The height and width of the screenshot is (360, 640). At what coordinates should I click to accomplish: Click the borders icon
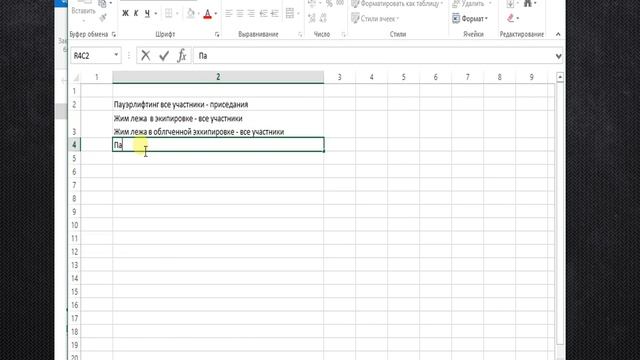tap(169, 13)
